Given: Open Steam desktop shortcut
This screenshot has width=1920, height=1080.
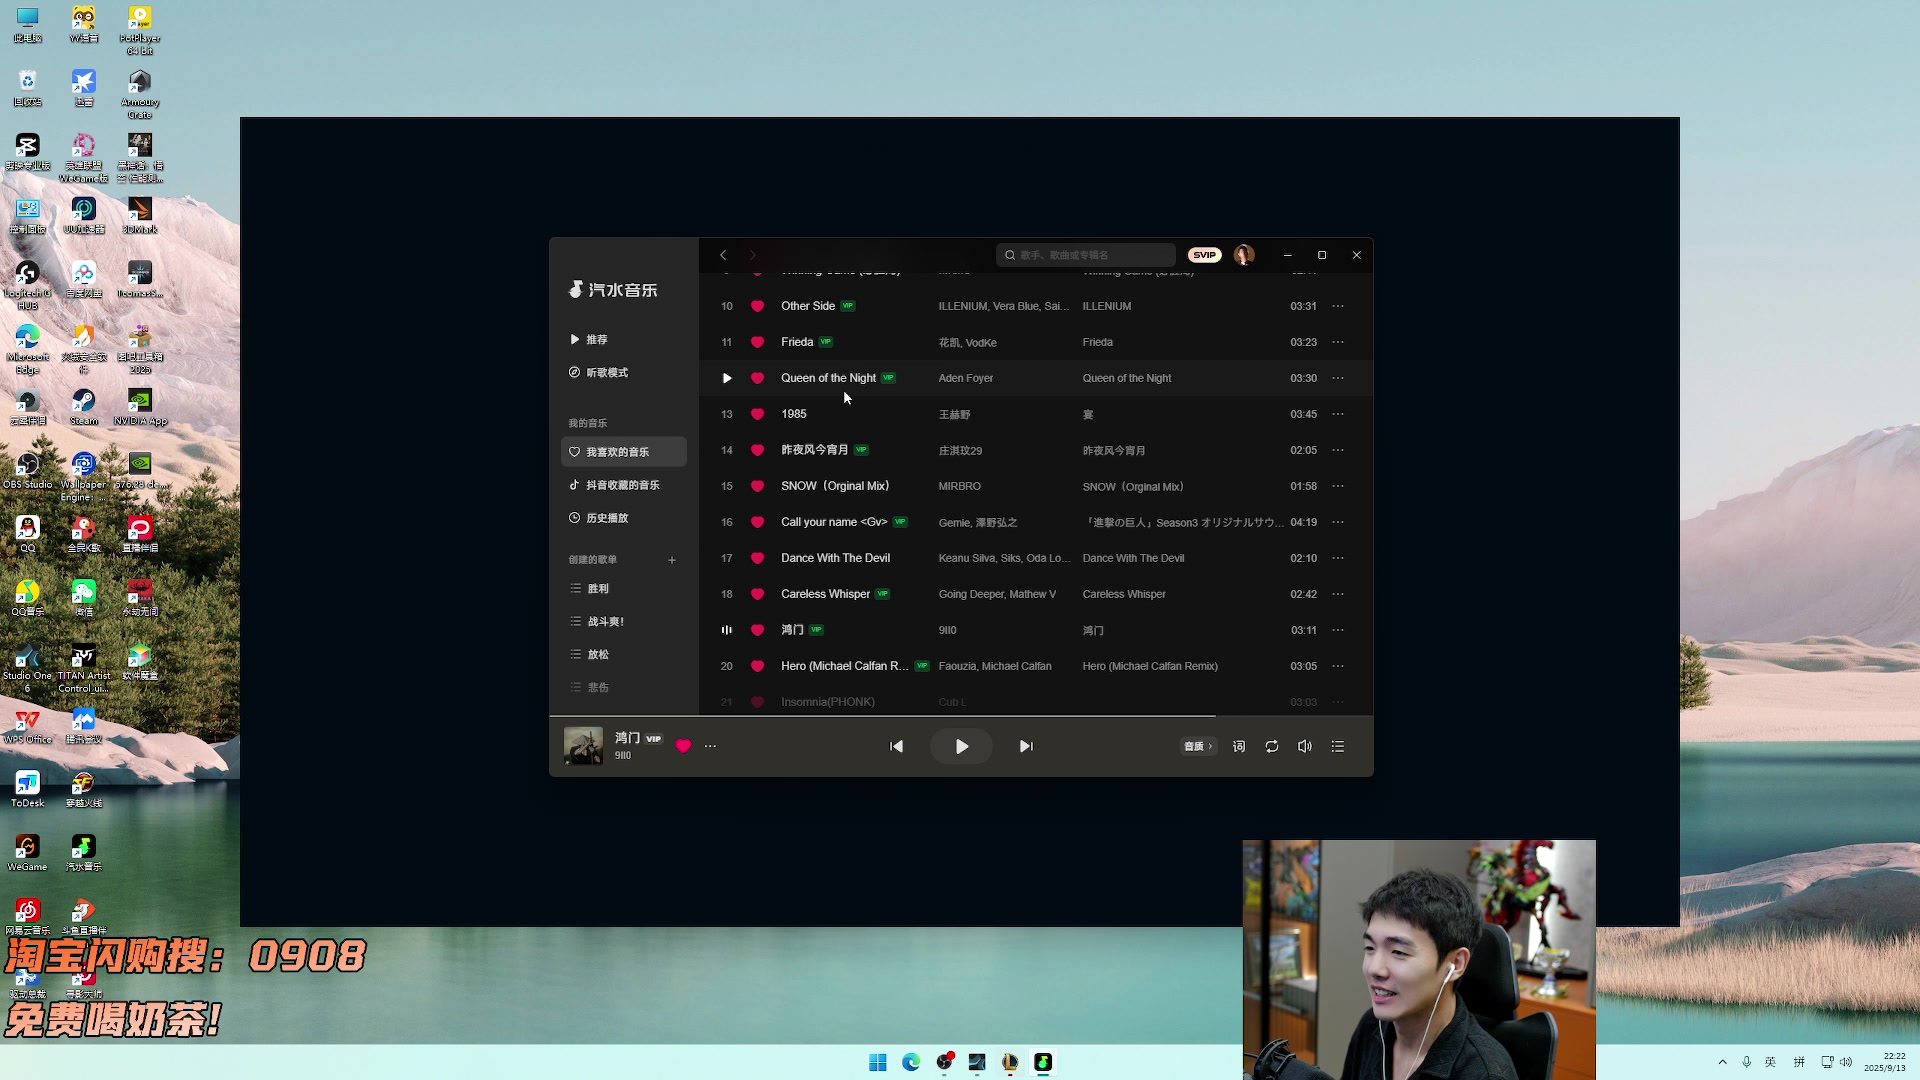Looking at the screenshot, I should (x=84, y=407).
